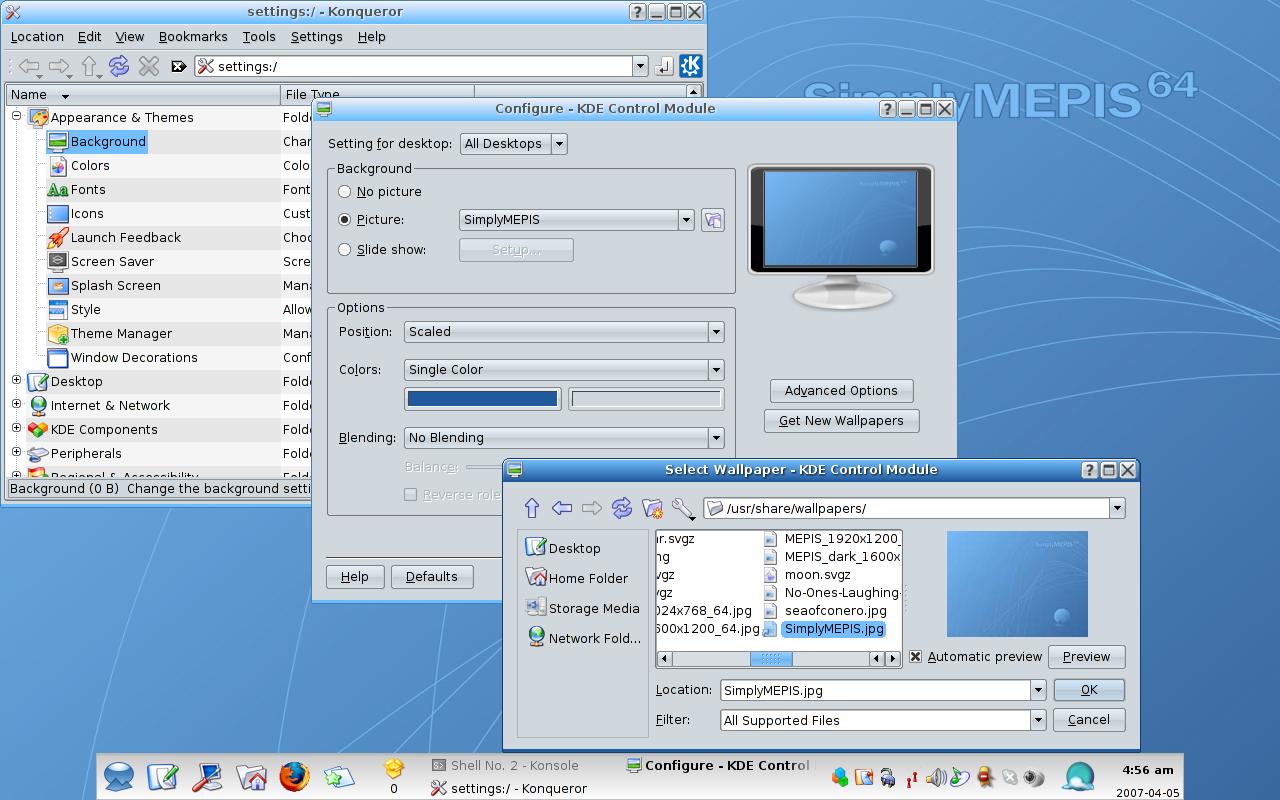Select Slide show radio button
The image size is (1280, 800).
click(x=345, y=250)
